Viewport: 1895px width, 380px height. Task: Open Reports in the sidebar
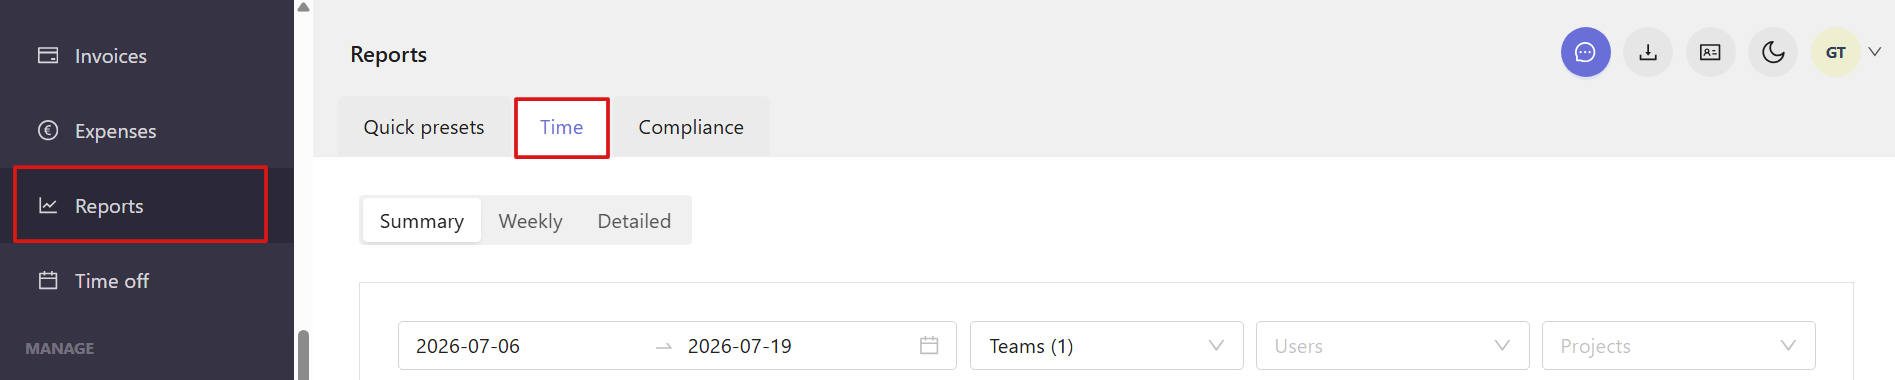(140, 205)
